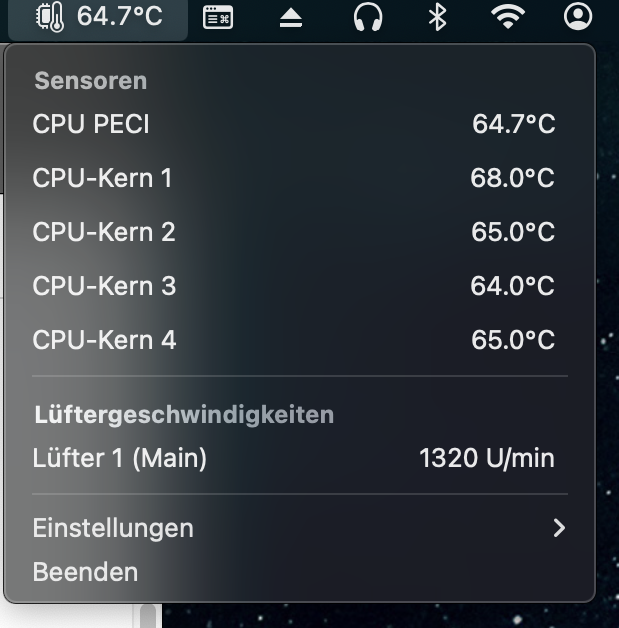The width and height of the screenshot is (619, 628).
Task: Open the Bluetooth status menu
Action: point(437,17)
